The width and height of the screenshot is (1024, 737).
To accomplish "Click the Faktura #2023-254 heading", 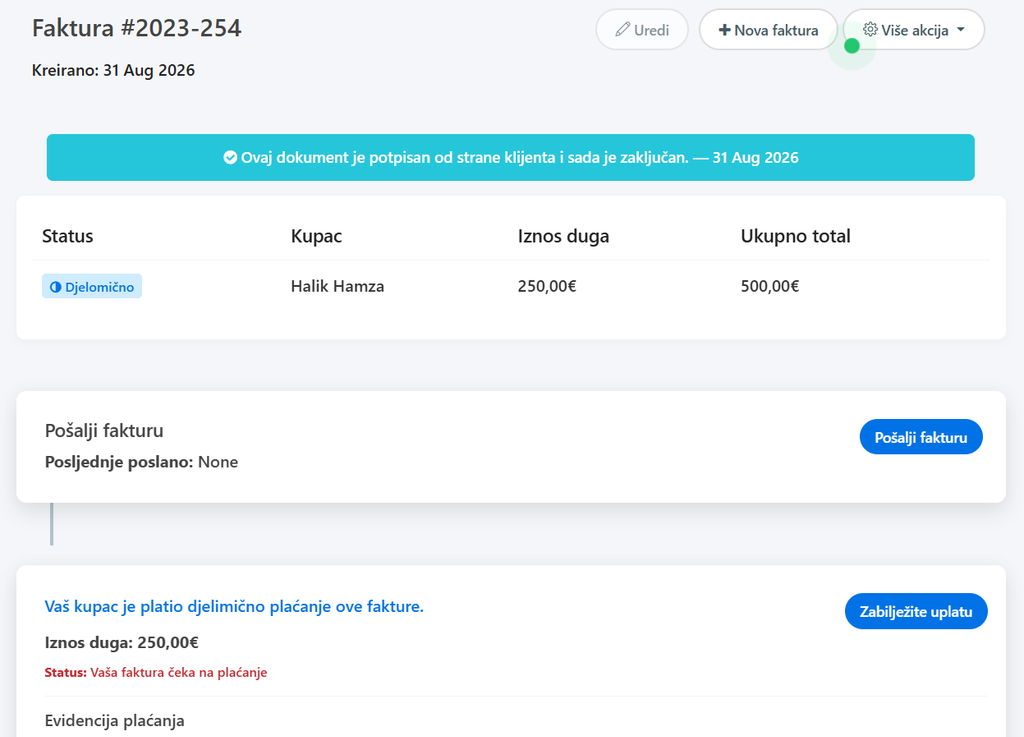I will tap(137, 28).
